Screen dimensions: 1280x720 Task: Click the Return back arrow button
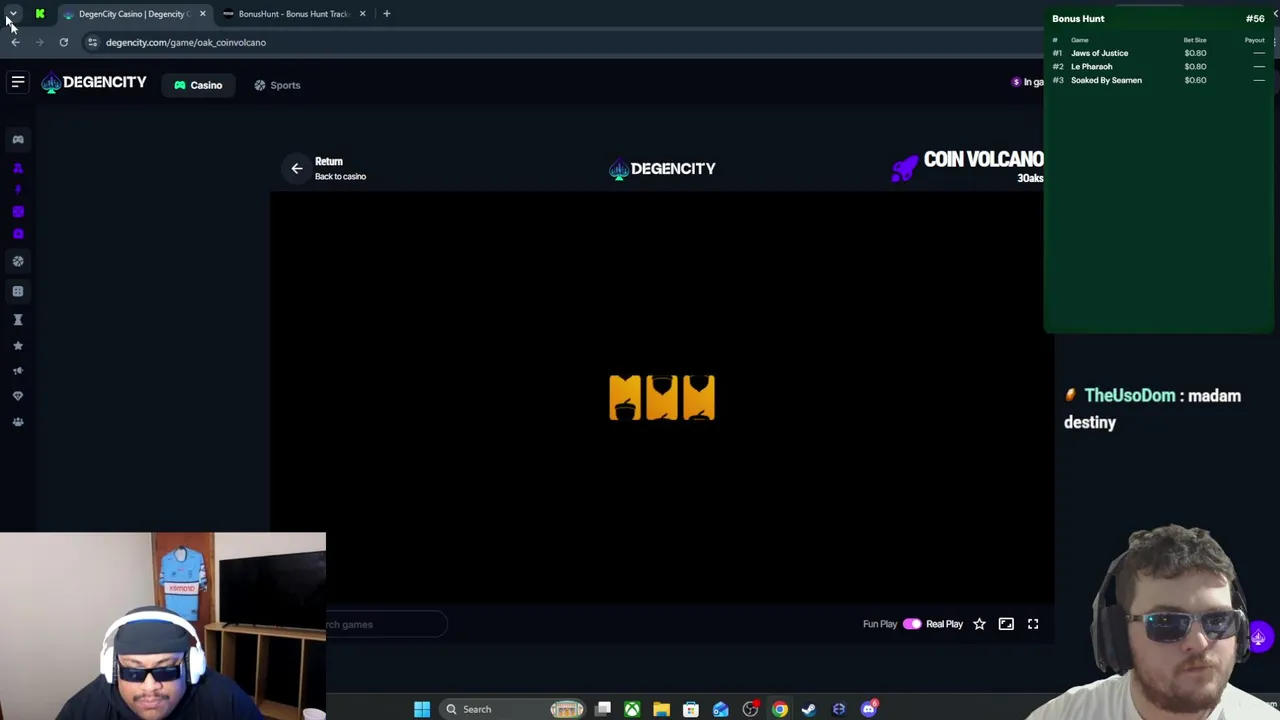[296, 168]
